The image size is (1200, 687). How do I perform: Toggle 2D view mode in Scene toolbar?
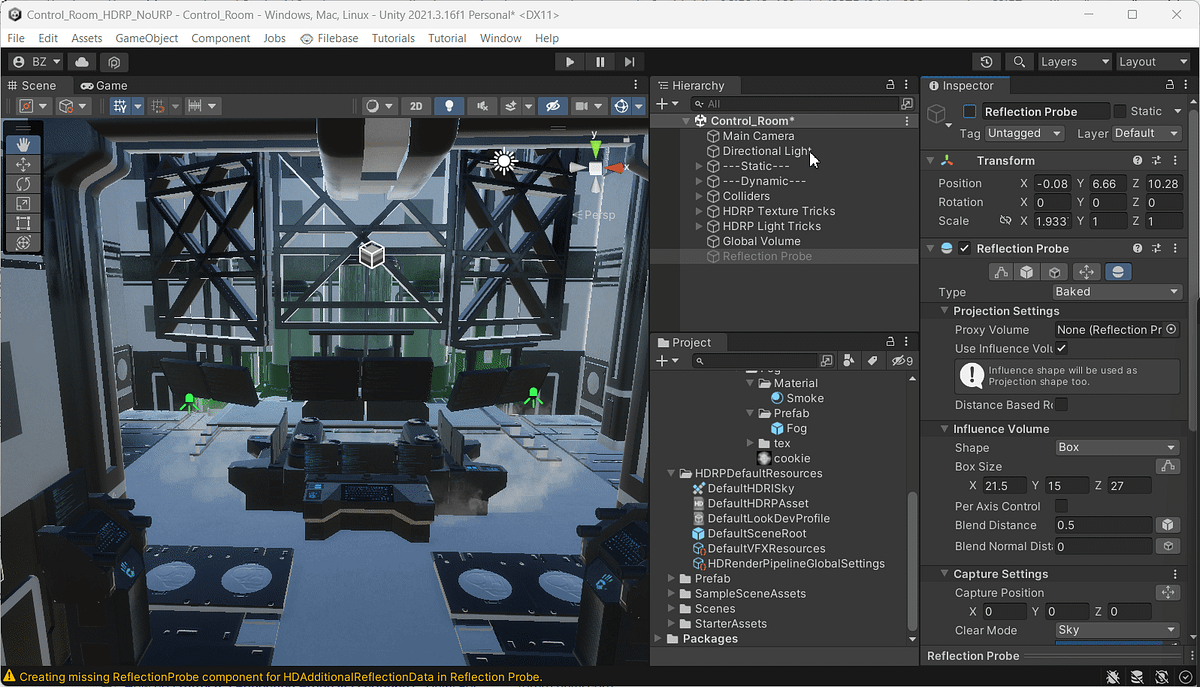point(417,105)
